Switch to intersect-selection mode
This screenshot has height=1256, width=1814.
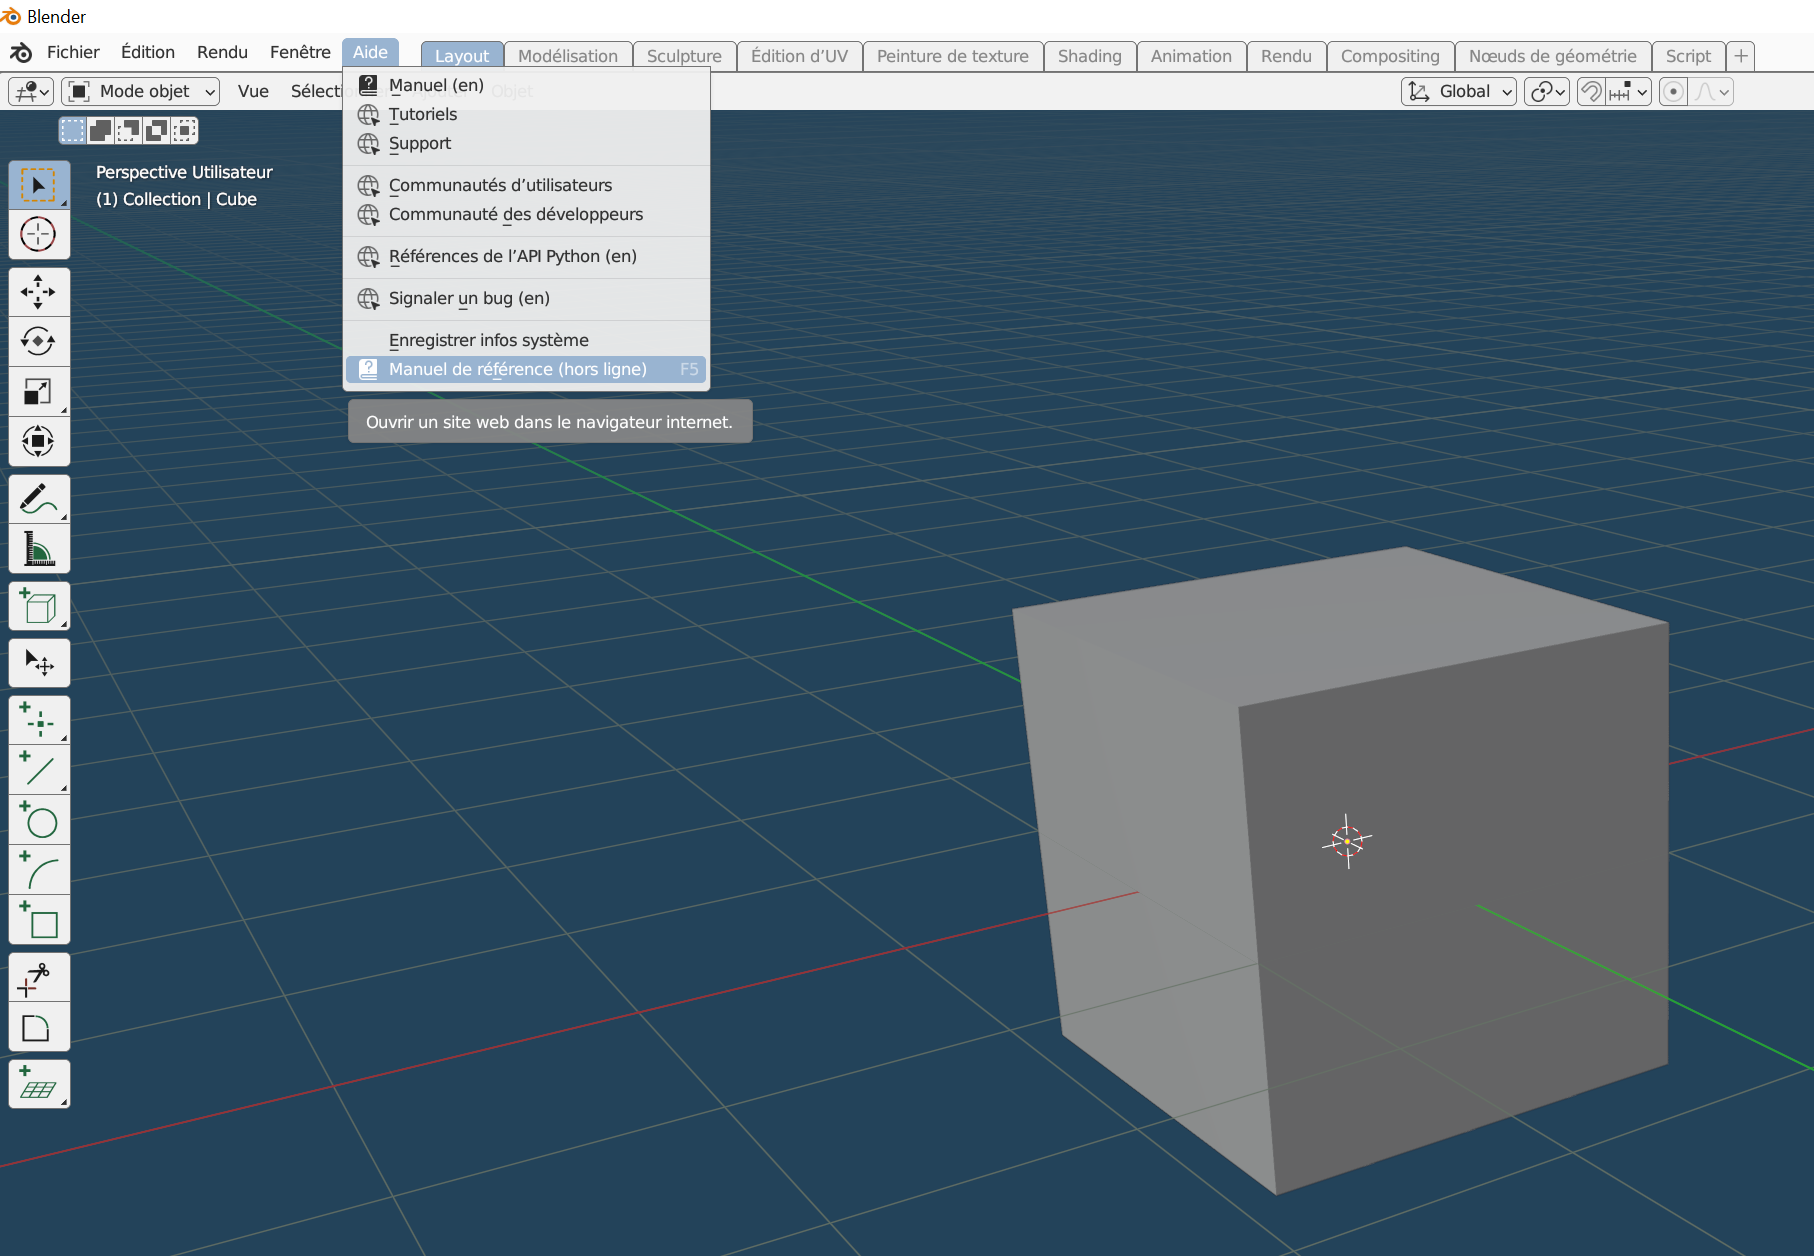pos(184,130)
